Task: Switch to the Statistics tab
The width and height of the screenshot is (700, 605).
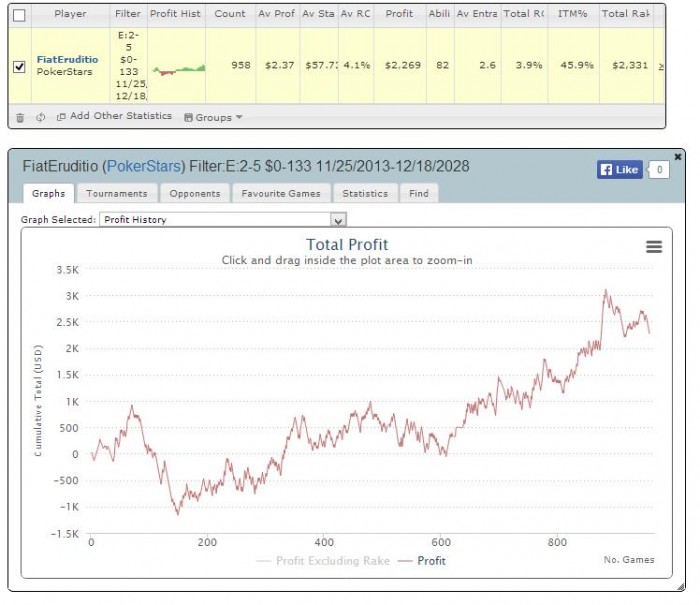Action: [365, 193]
